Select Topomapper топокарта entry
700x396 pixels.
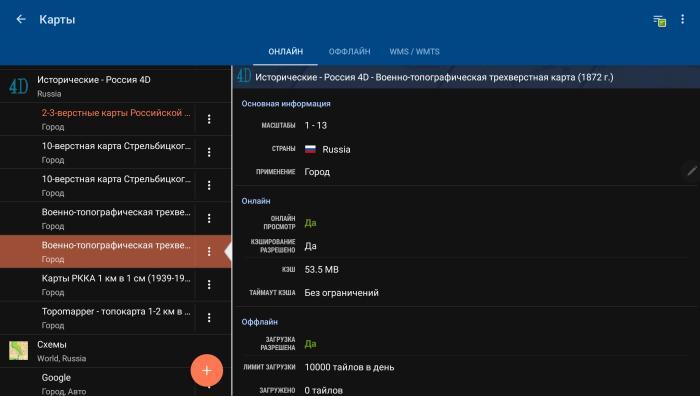[97, 317]
